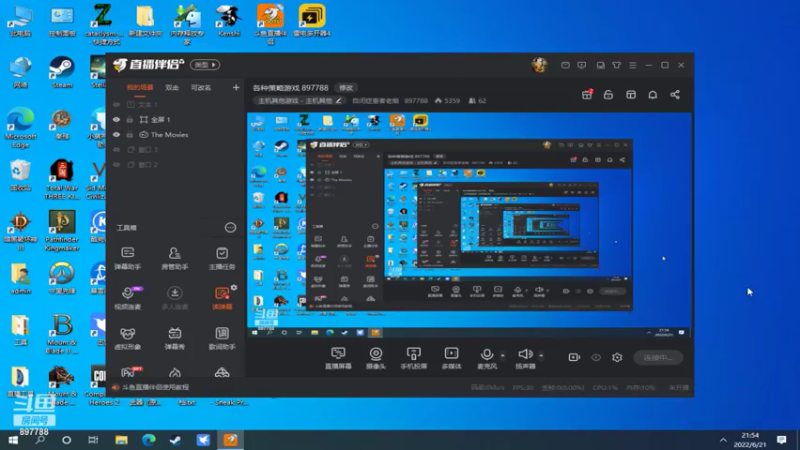Open the 斗鱼直播伴侣使用教程 tutorial link
Image resolution: width=800 pixels, height=450 pixels.
point(155,387)
